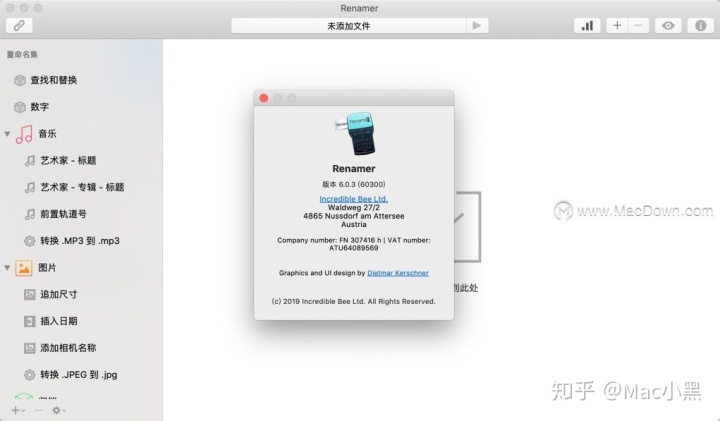
Task: Click the play arrow to apply renaming
Action: coord(477,26)
